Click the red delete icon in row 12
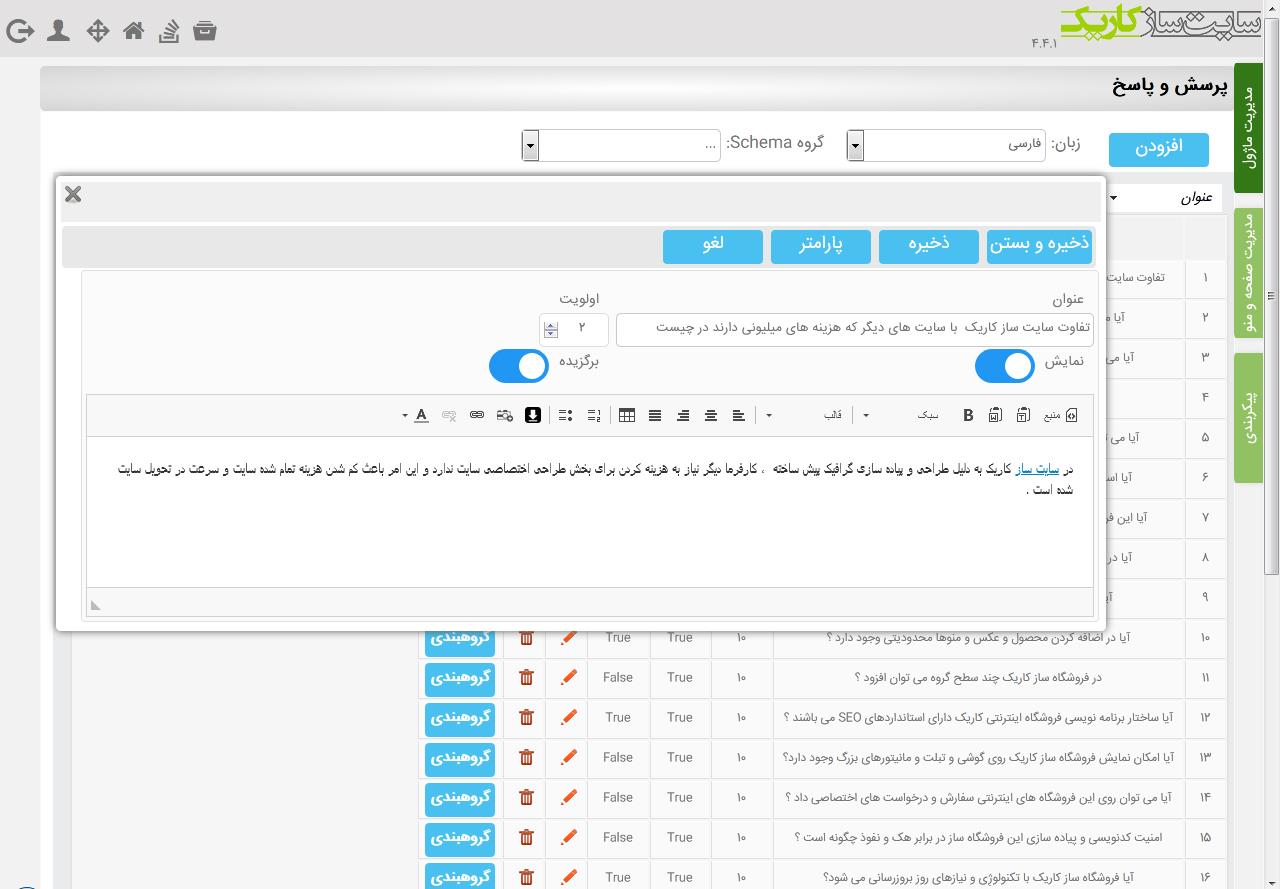This screenshot has height=889, width=1280. pyautogui.click(x=526, y=717)
